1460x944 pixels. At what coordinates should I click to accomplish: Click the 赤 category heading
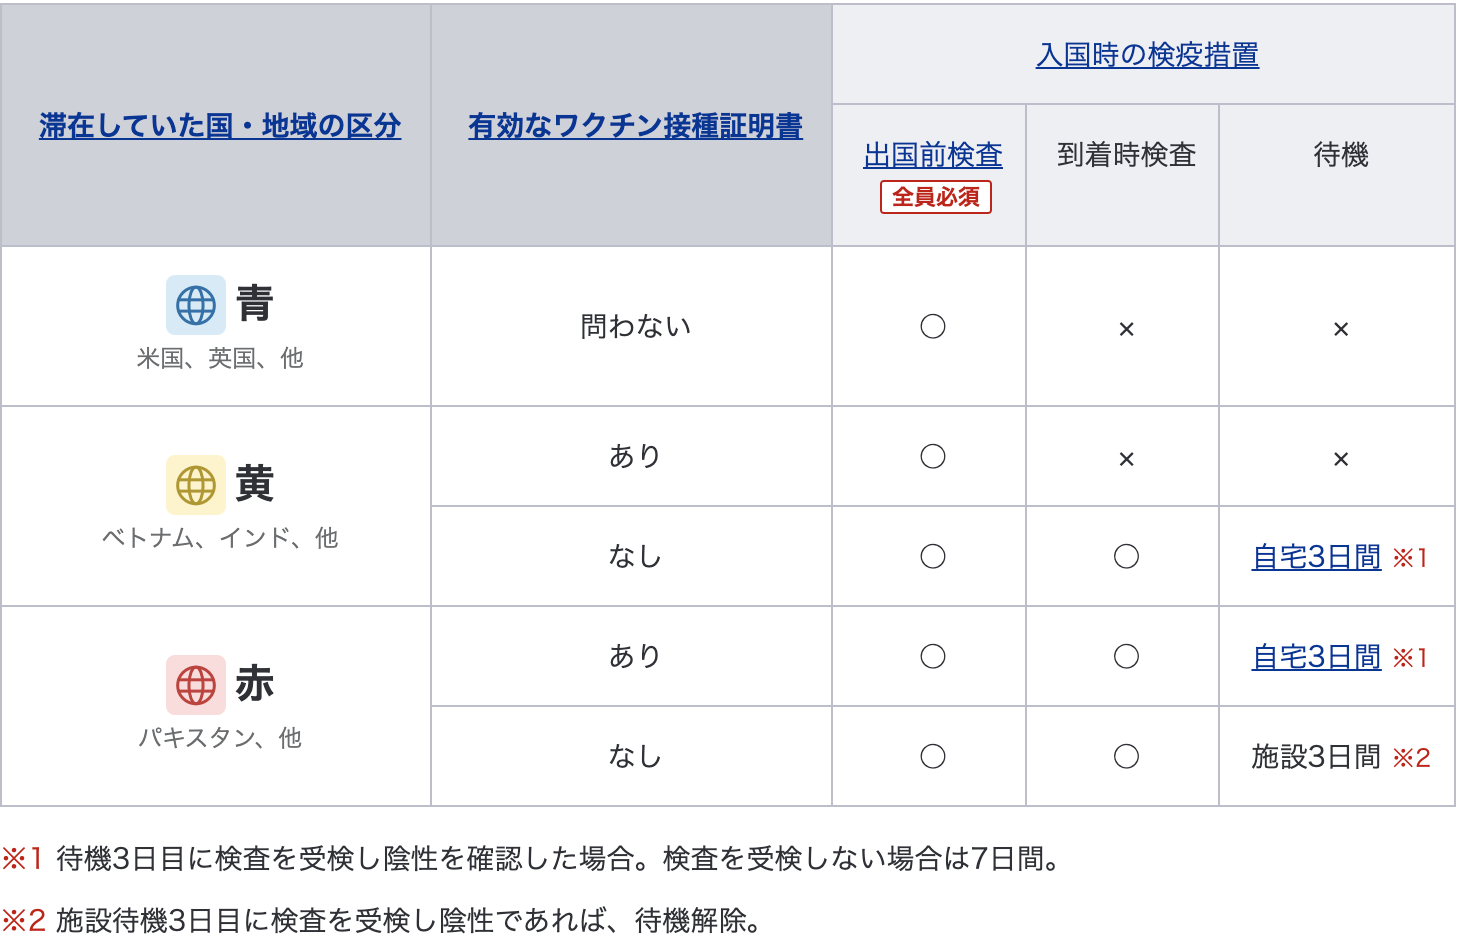point(255,684)
